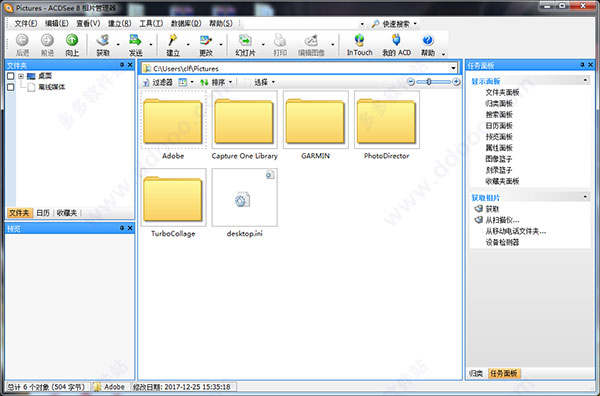The height and width of the screenshot is (396, 600).
Task: Click the view mode icon beside 过滤器
Action: (183, 82)
